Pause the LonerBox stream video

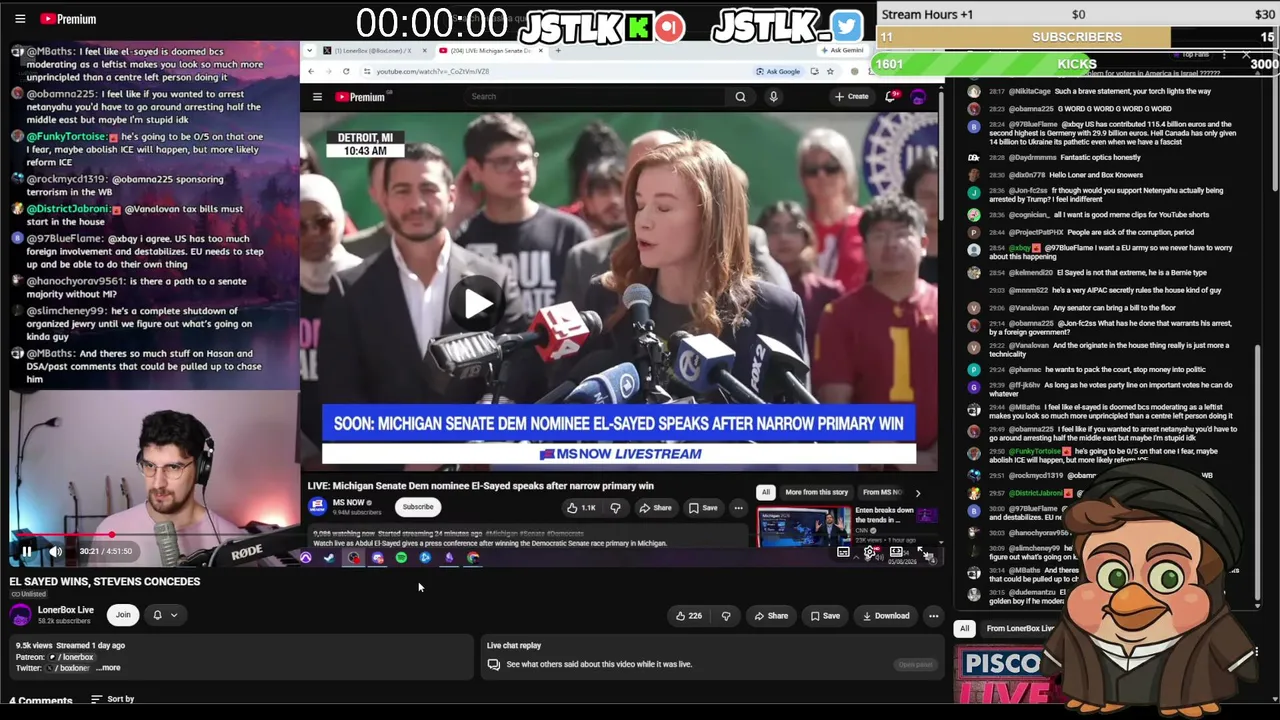27,551
